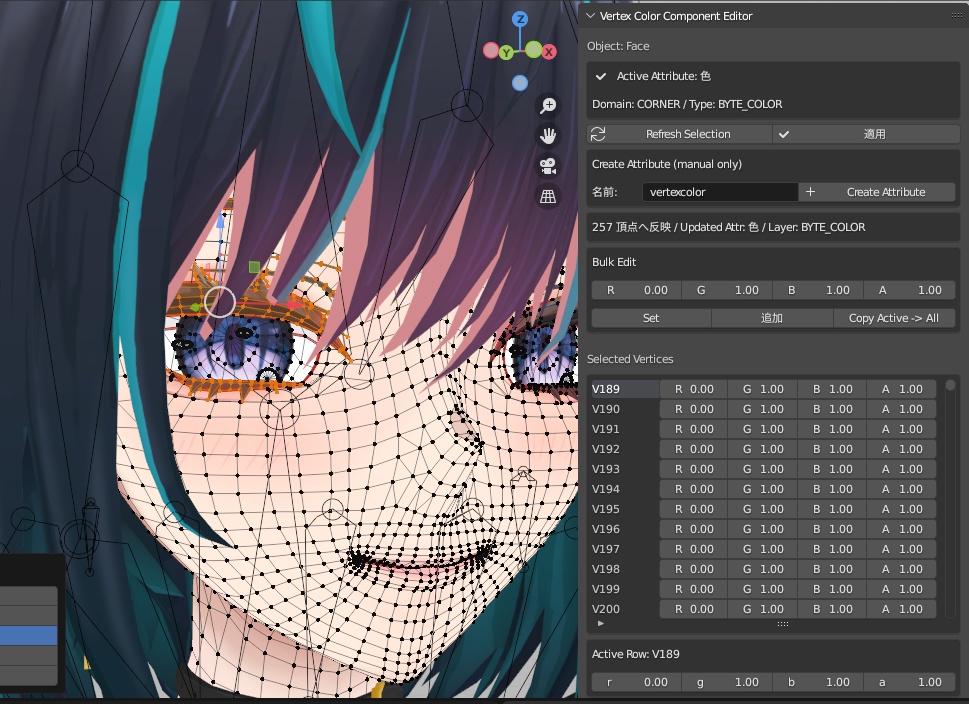Screen dimensions: 969x704
Task: Select the Pan (hand) tool icon
Action: tap(547, 135)
